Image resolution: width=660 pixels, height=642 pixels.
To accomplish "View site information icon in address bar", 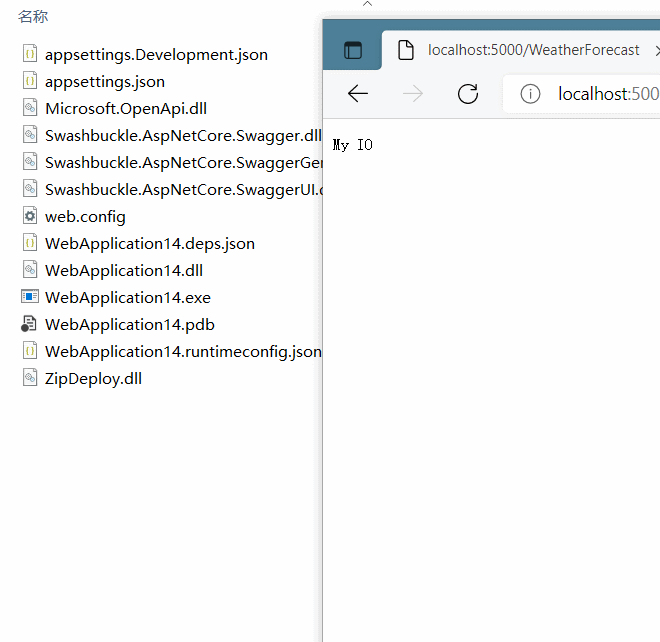I will point(530,93).
